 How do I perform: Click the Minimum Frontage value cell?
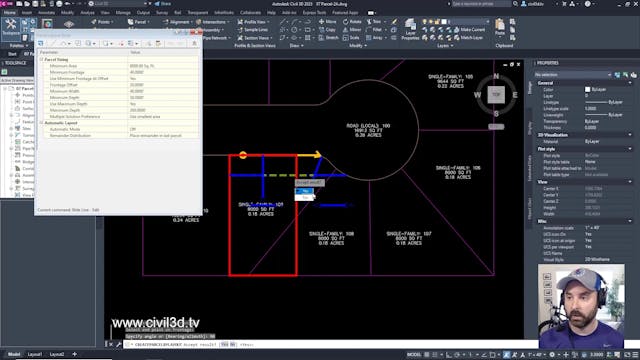(163, 72)
